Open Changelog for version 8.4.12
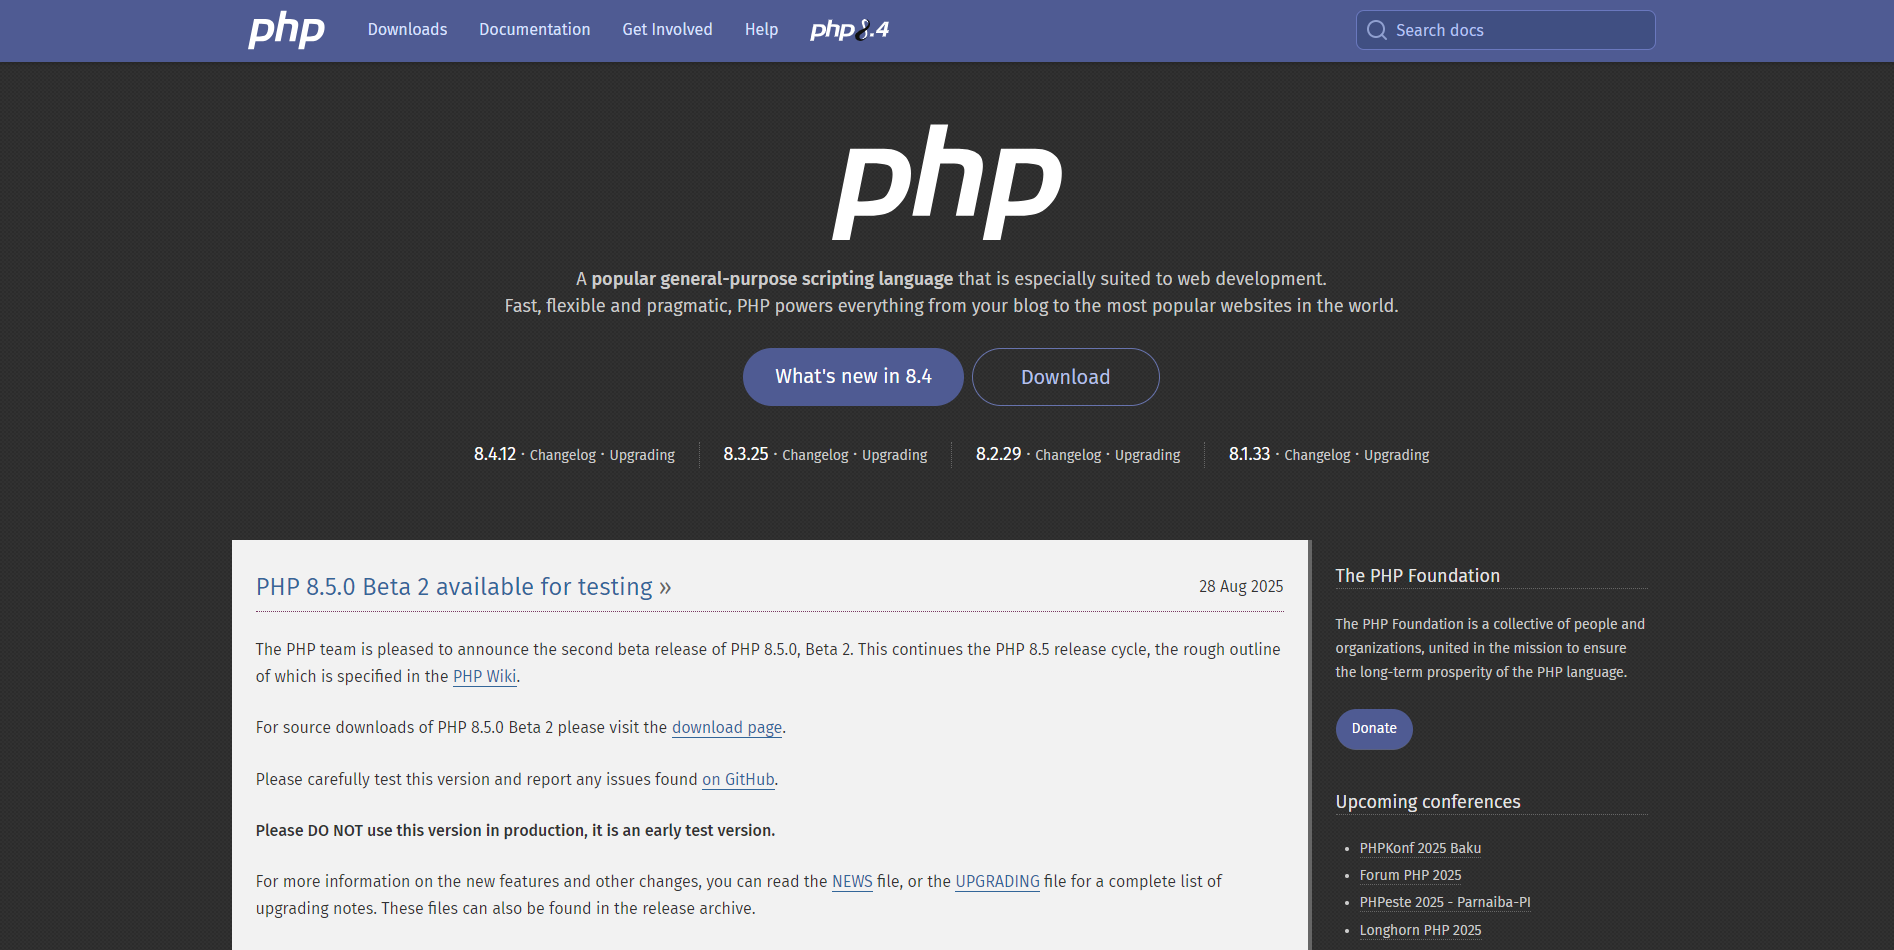 point(562,455)
